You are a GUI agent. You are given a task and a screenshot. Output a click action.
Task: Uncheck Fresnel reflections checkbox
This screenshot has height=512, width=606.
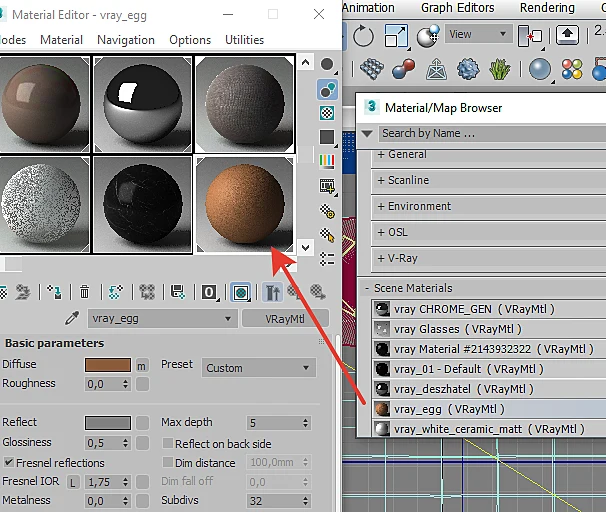[8, 462]
